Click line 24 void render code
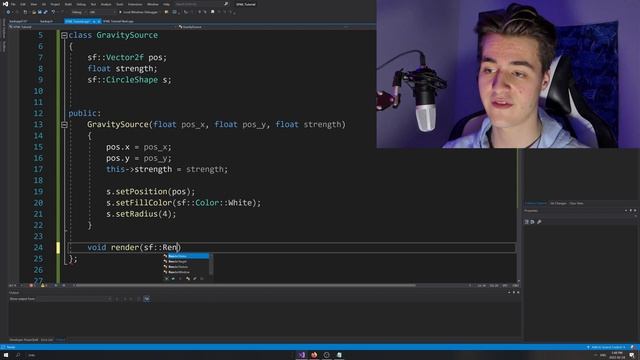 134,247
